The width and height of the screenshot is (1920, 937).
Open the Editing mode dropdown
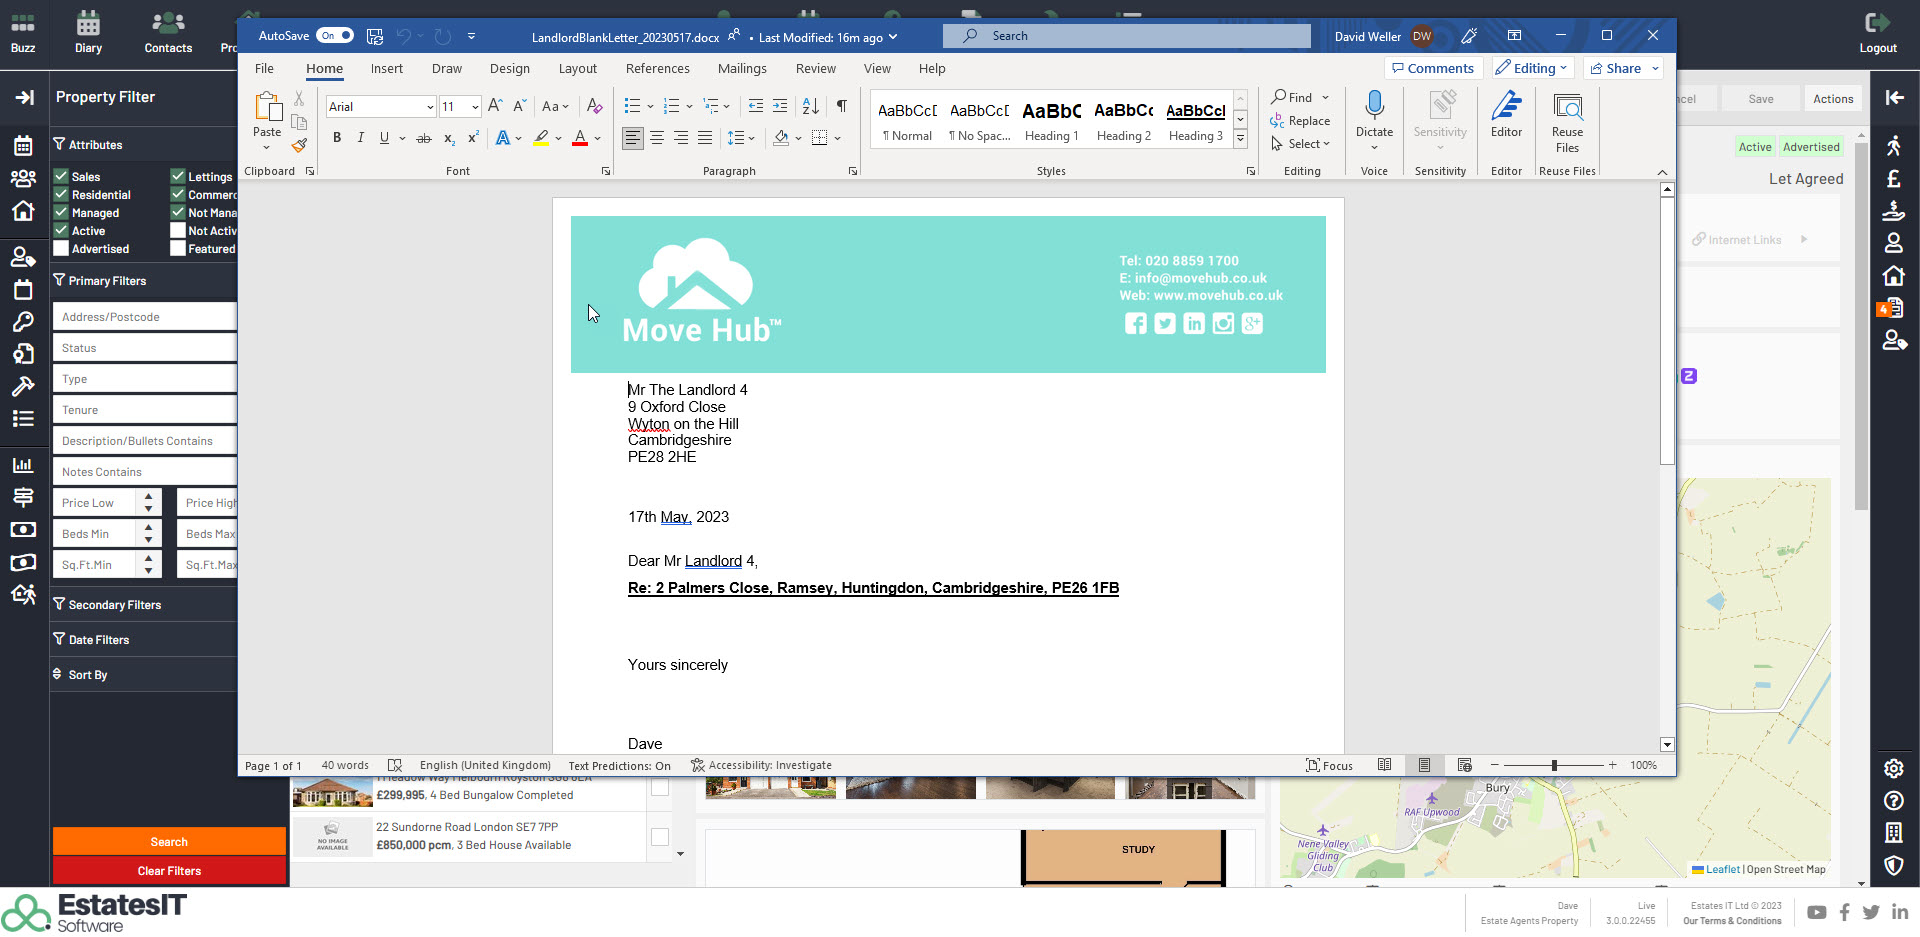point(1533,68)
